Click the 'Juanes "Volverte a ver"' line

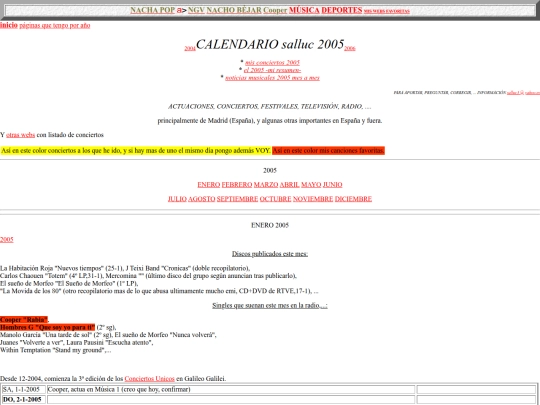click(x=76, y=342)
